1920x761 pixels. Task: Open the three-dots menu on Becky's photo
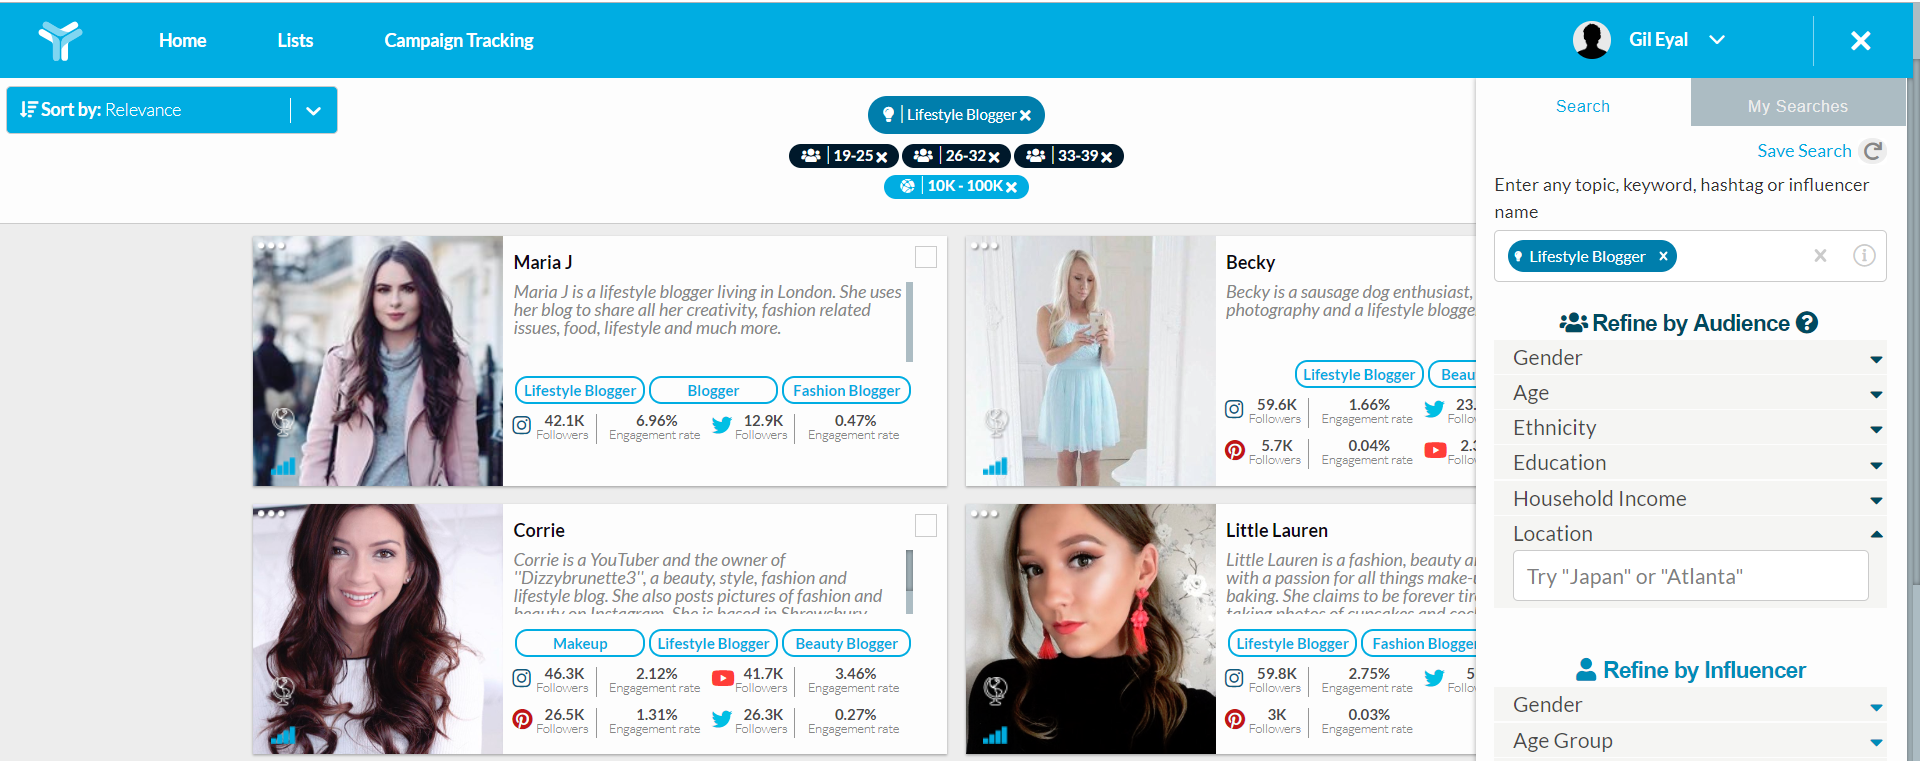[x=984, y=245]
